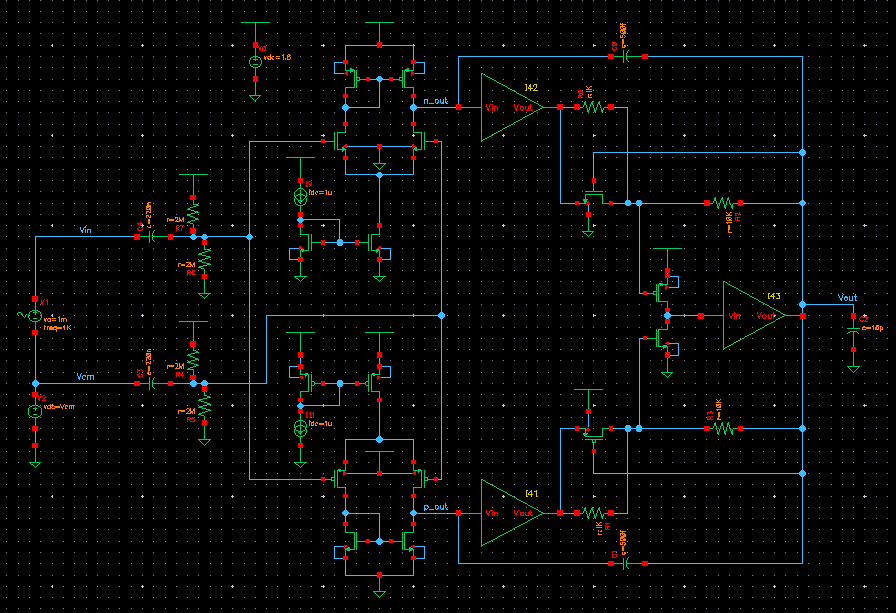The width and height of the screenshot is (896, 613).
Task: Select the bottom feedback capacitor below I41
Action: 626,563
